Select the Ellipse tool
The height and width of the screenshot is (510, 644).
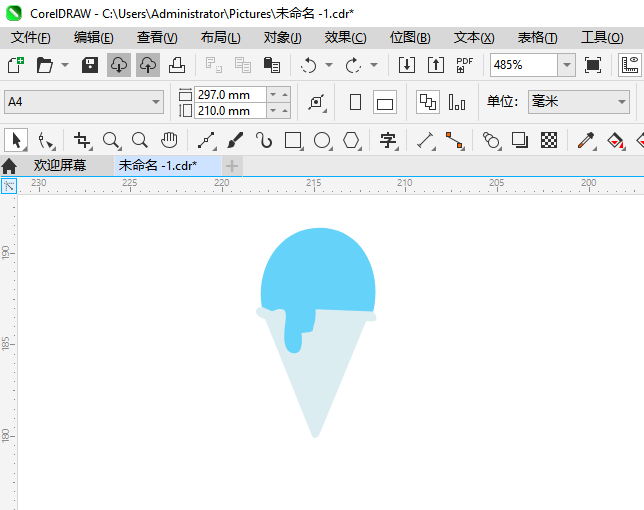pyautogui.click(x=322, y=140)
